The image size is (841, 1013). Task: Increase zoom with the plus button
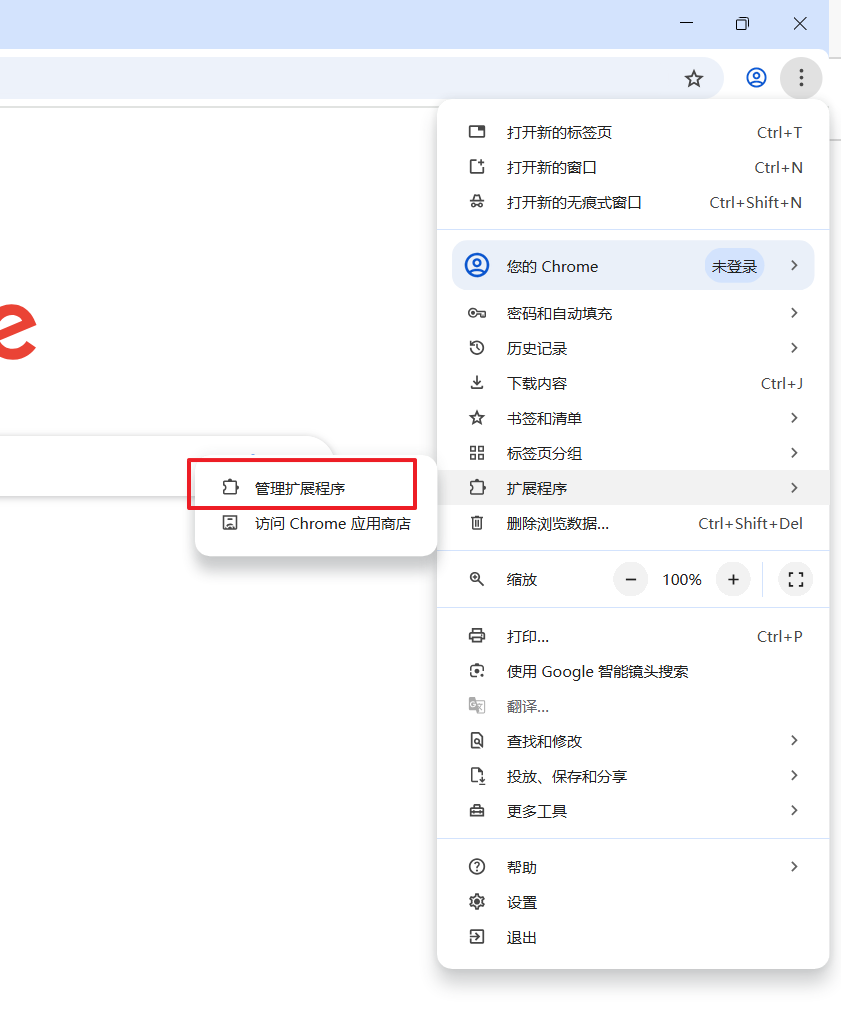click(733, 579)
